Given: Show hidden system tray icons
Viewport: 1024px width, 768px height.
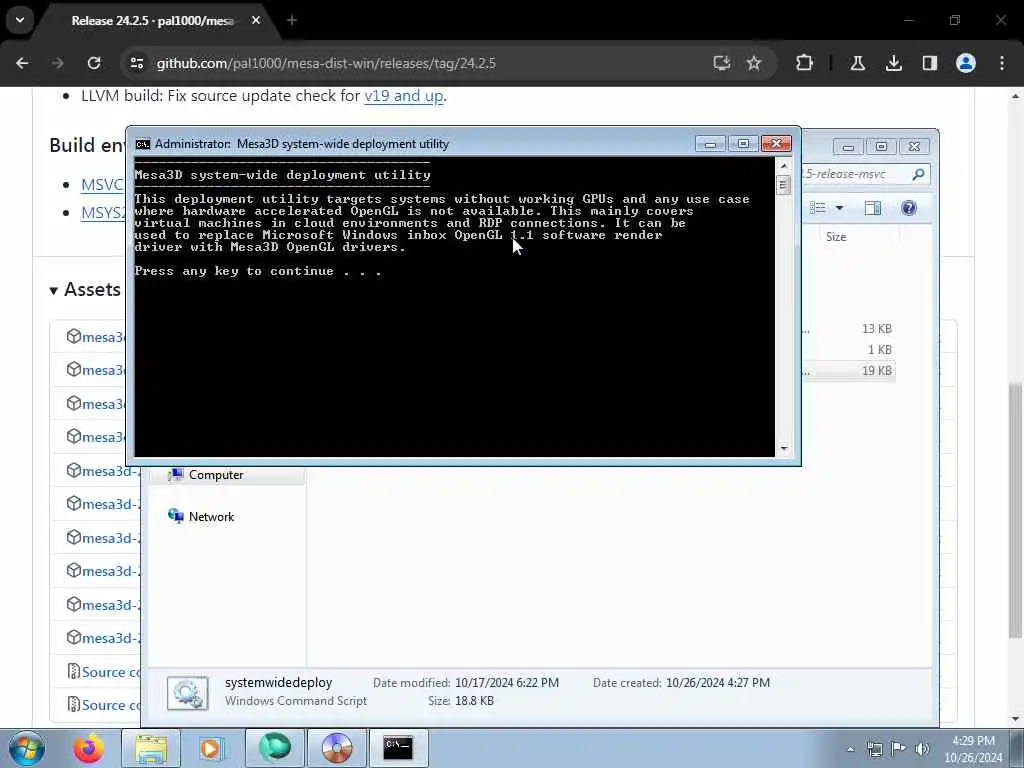Looking at the screenshot, I should pos(850,749).
